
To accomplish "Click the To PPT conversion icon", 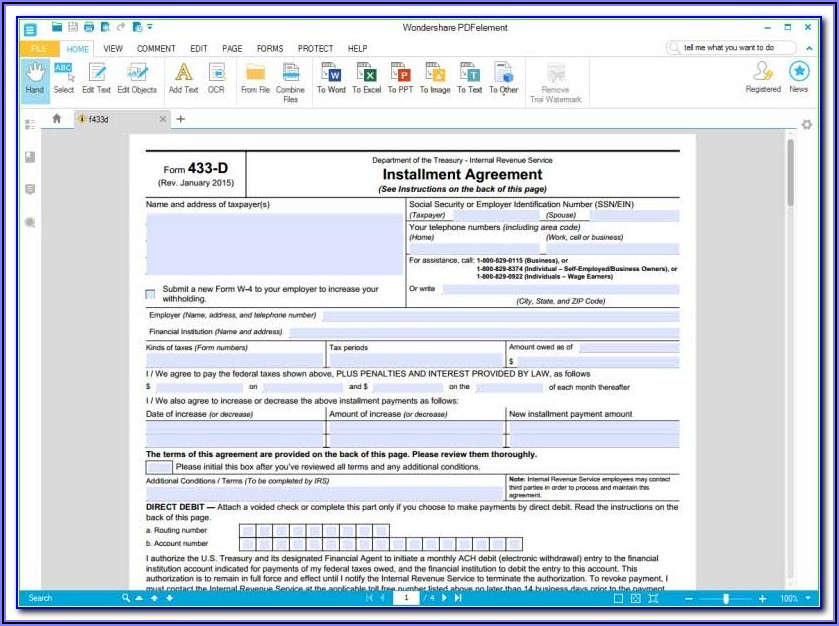I will (x=400, y=78).
